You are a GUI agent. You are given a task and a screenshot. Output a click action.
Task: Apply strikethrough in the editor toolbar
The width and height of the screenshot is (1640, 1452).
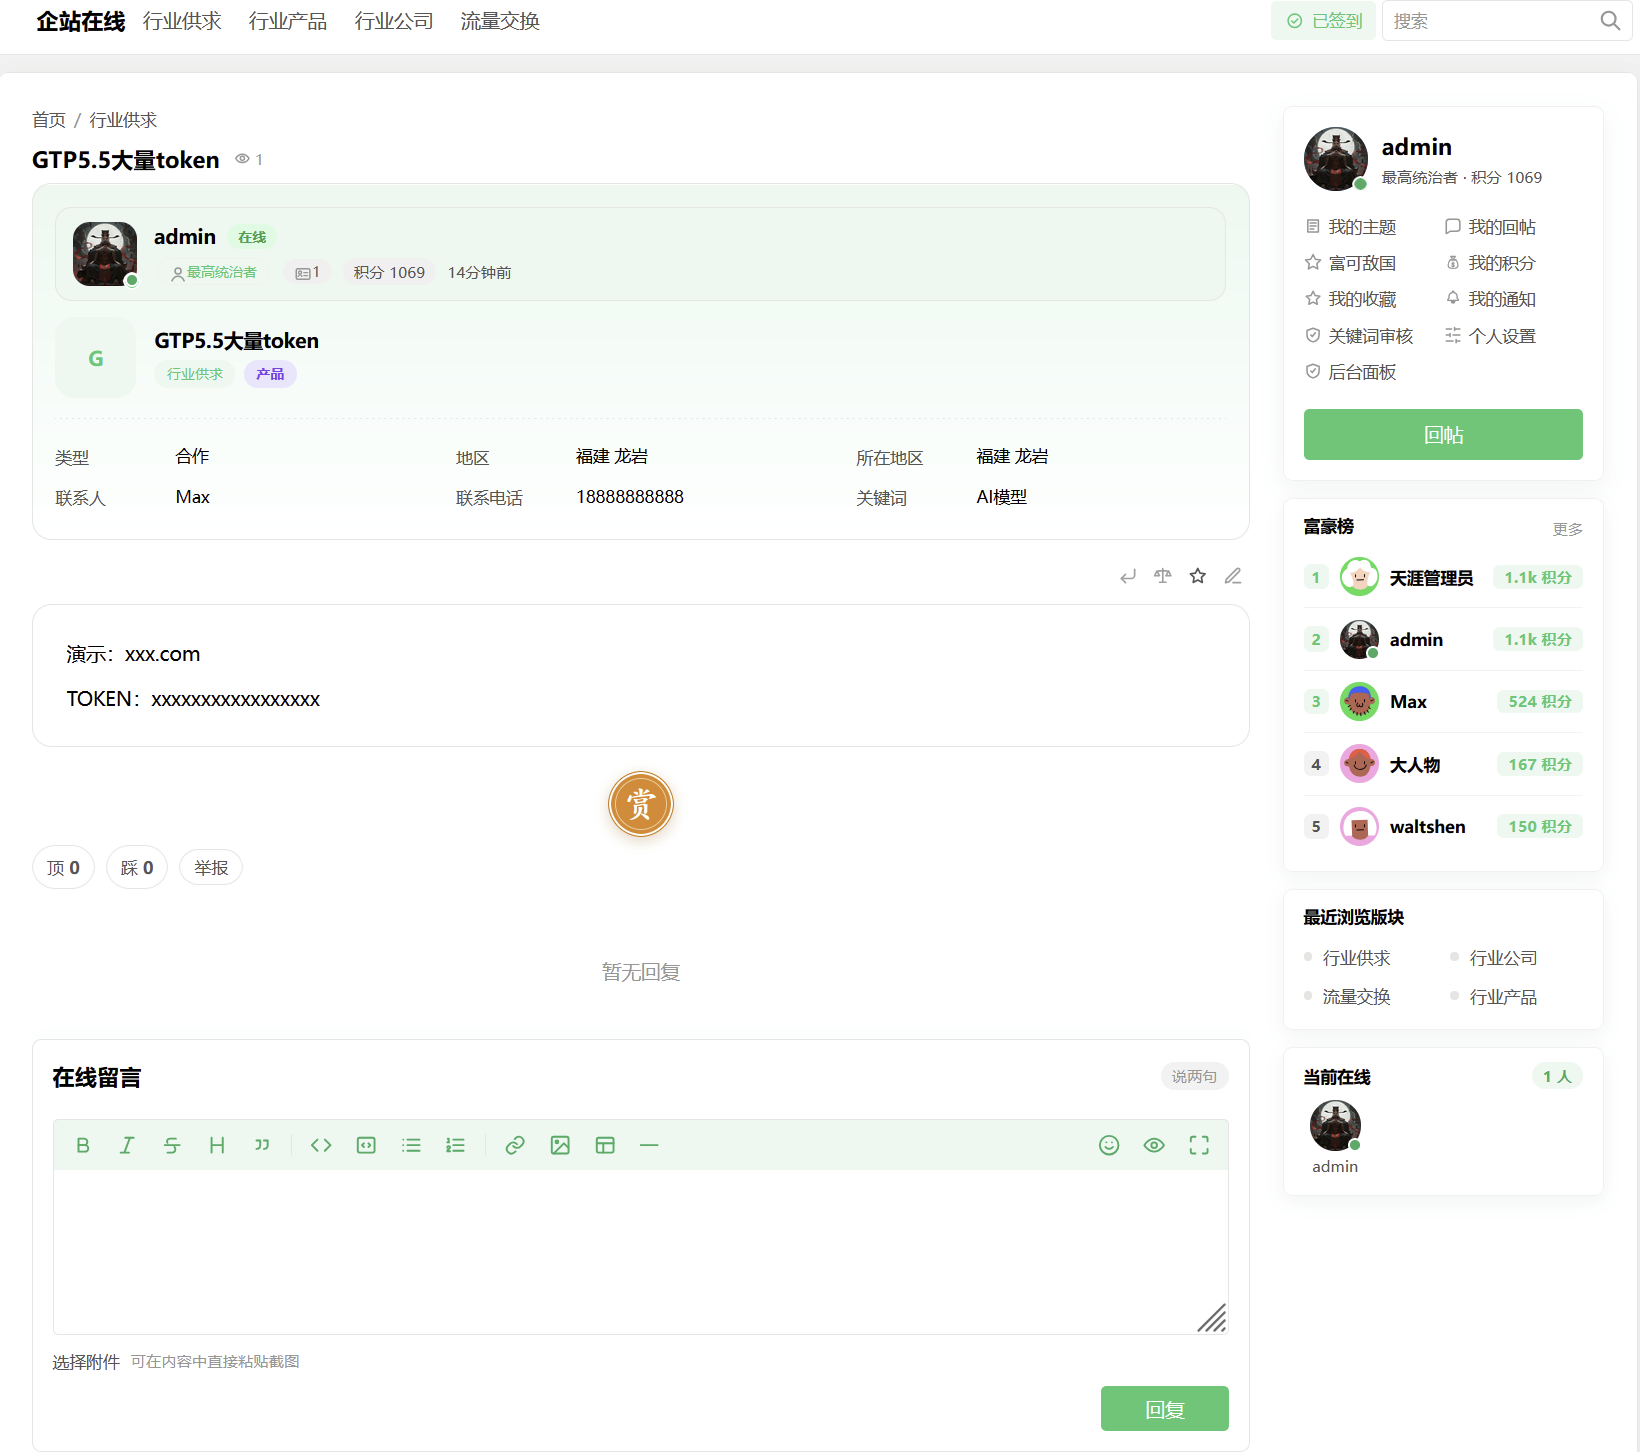[x=172, y=1145]
